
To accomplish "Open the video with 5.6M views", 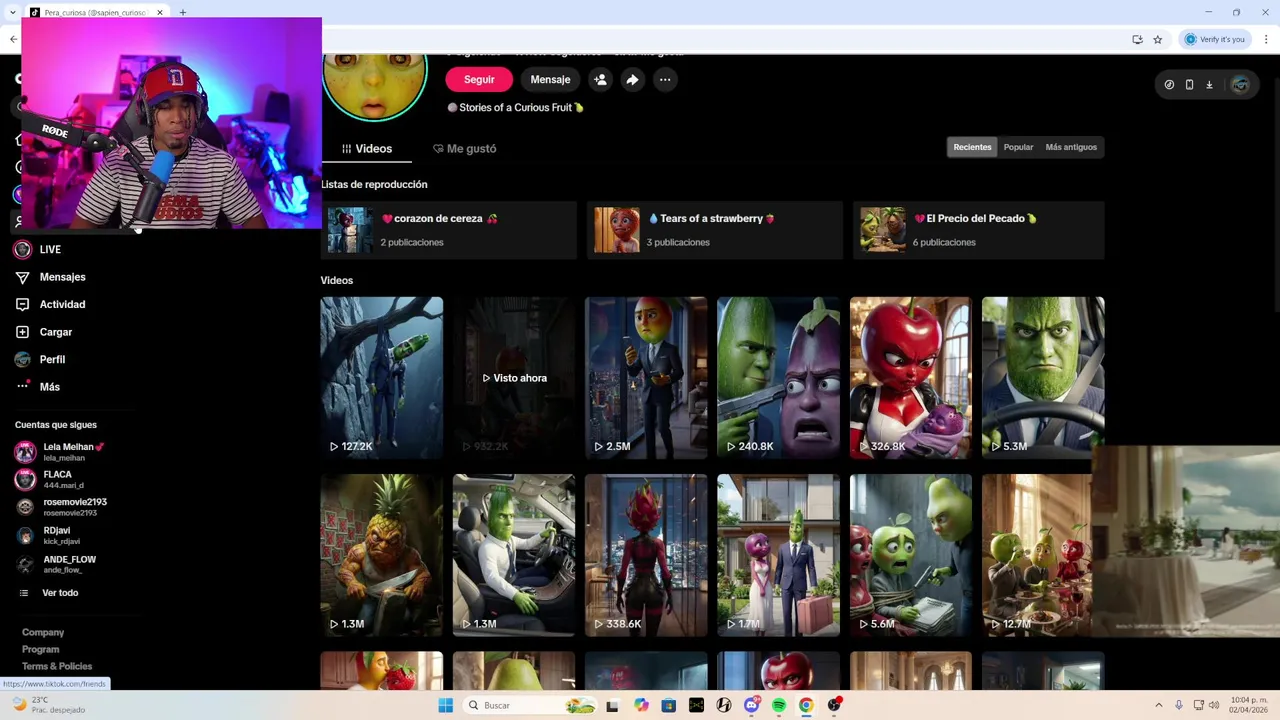I will pyautogui.click(x=910, y=555).
